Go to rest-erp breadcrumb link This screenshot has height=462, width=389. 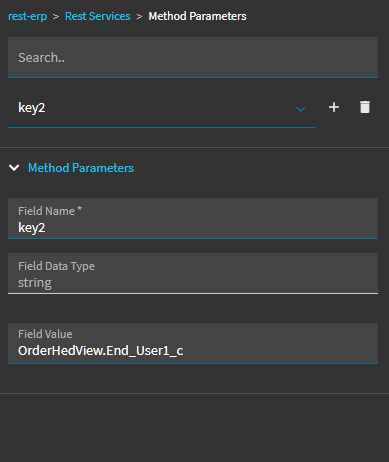tap(27, 16)
